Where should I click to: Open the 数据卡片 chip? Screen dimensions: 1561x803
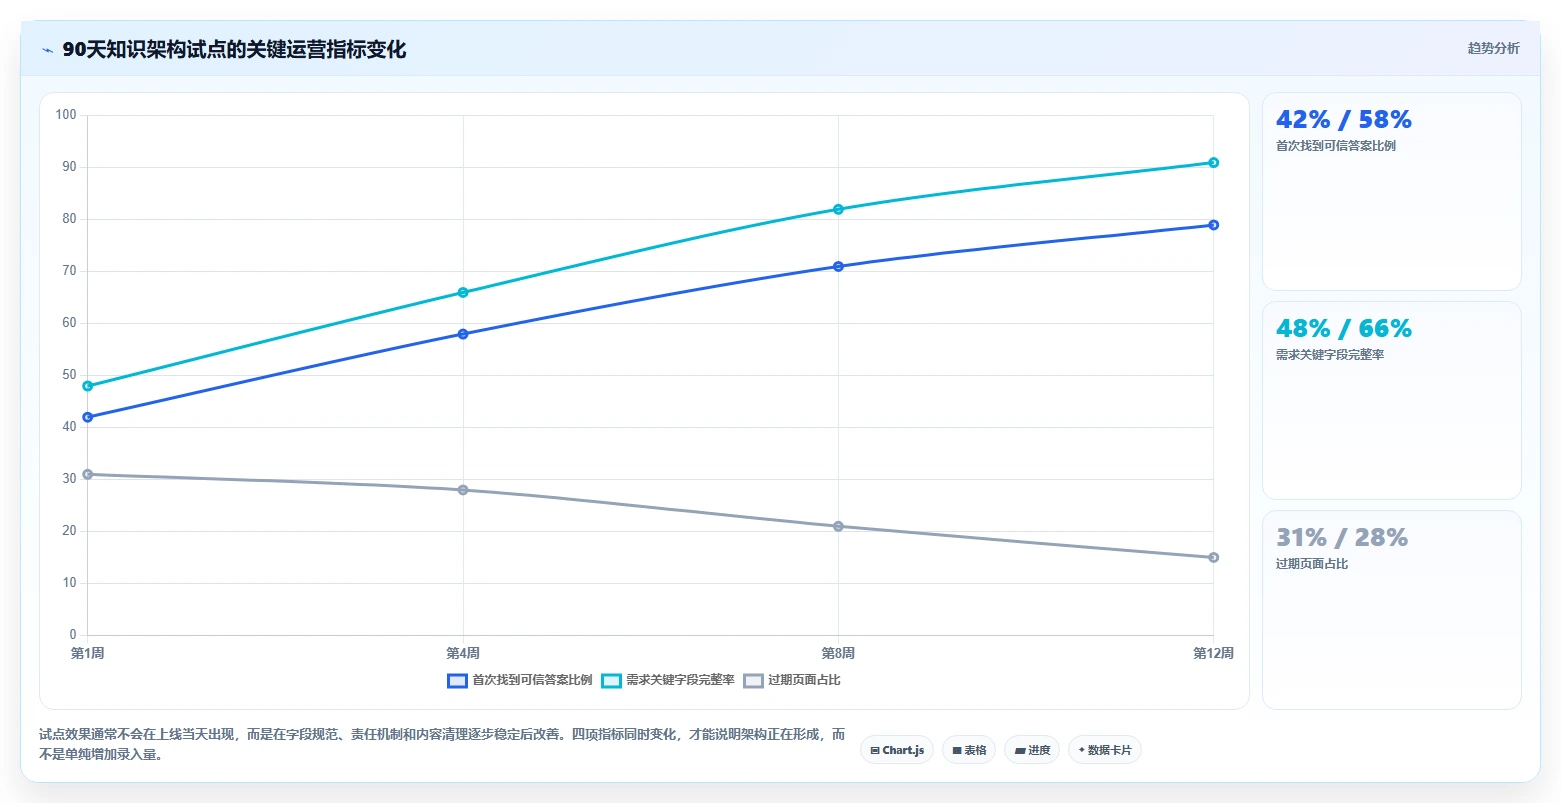[1105, 750]
